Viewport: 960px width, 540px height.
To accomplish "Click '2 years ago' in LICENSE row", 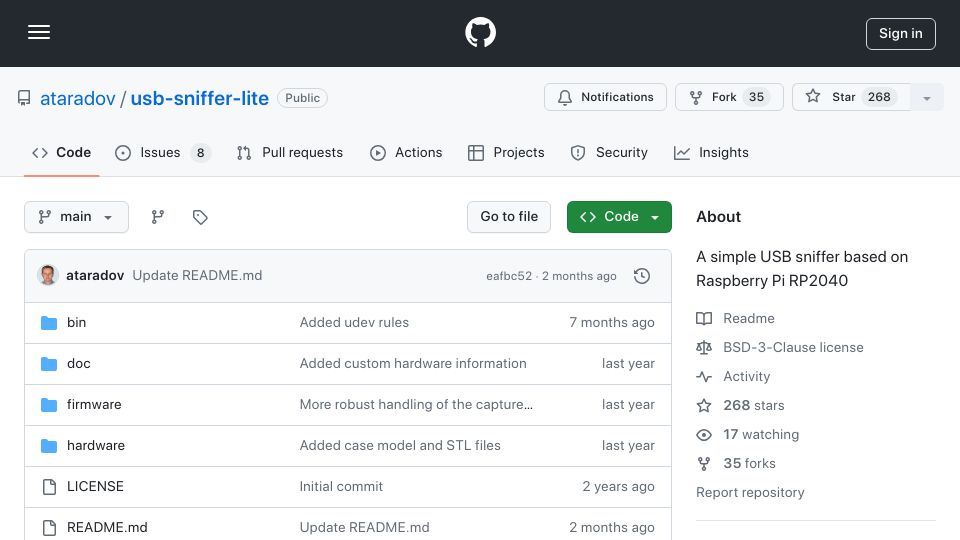I will [x=618, y=487].
